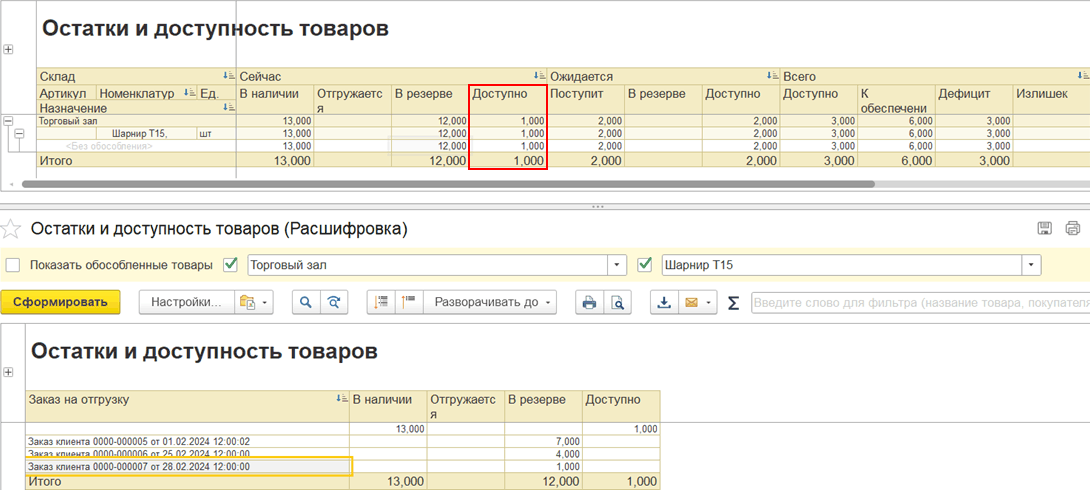The width and height of the screenshot is (1090, 492).
Task: Collapse the Торговый зал tree row
Action: [9, 121]
